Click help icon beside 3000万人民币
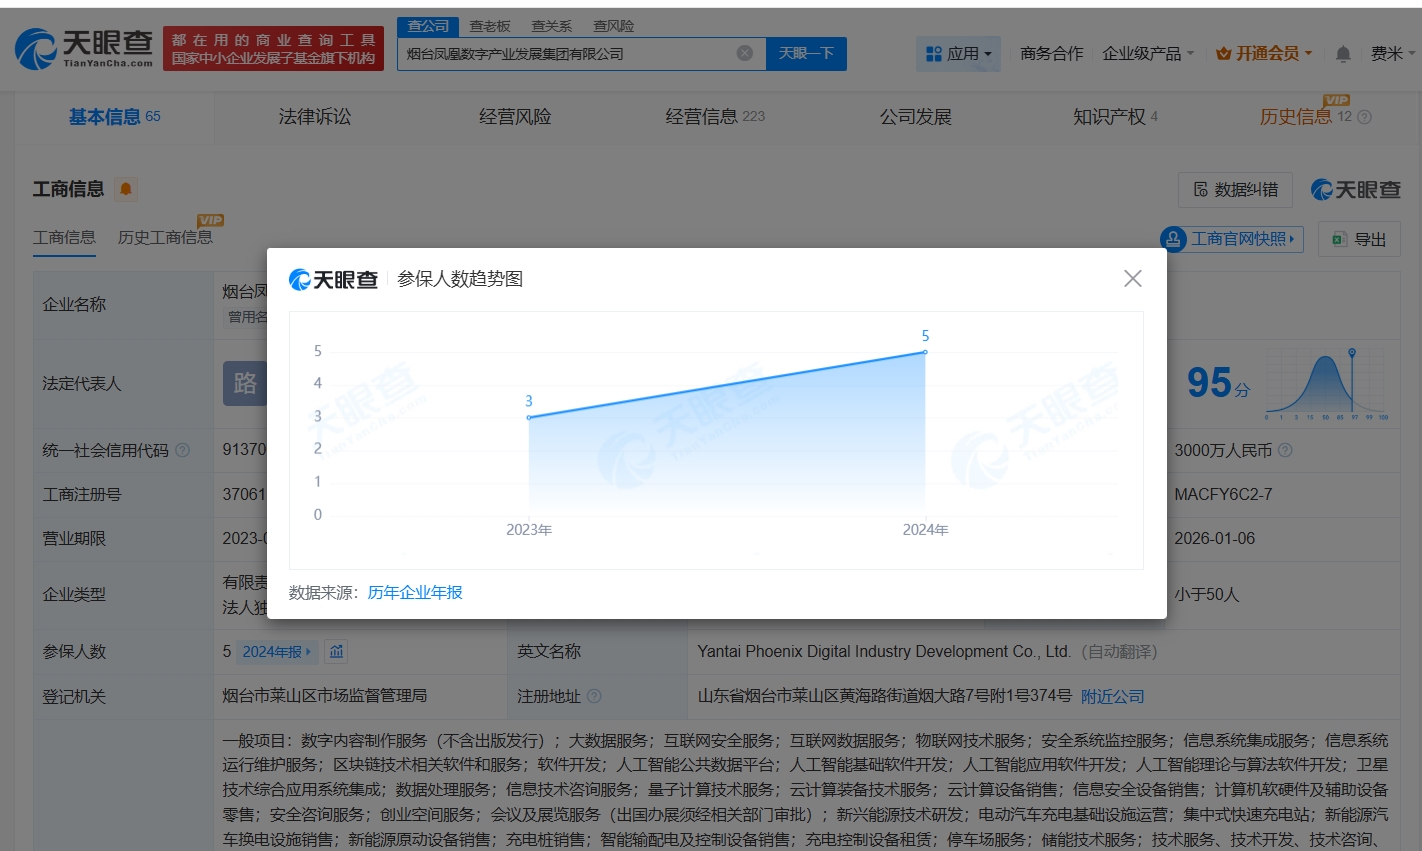Viewport: 1422px width, 851px height. 1285,450
